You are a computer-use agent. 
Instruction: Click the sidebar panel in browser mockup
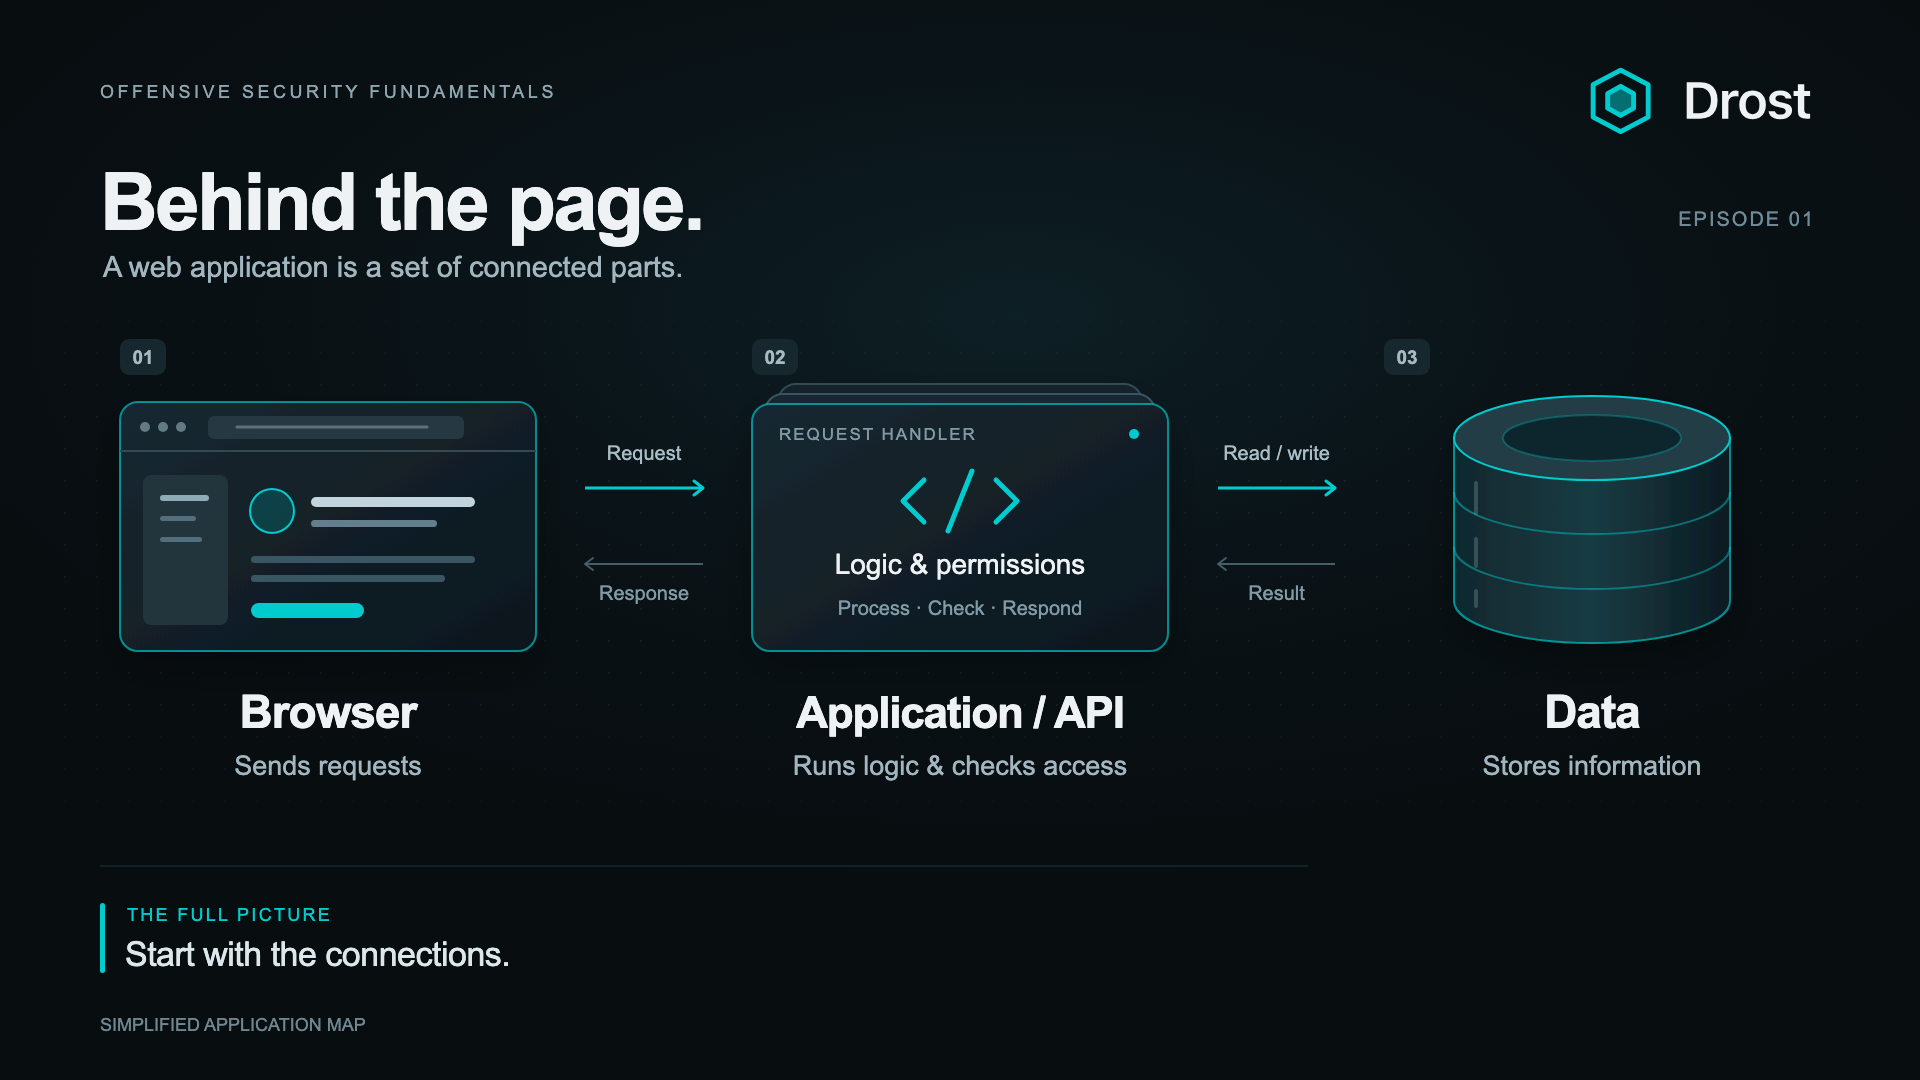[x=185, y=550]
